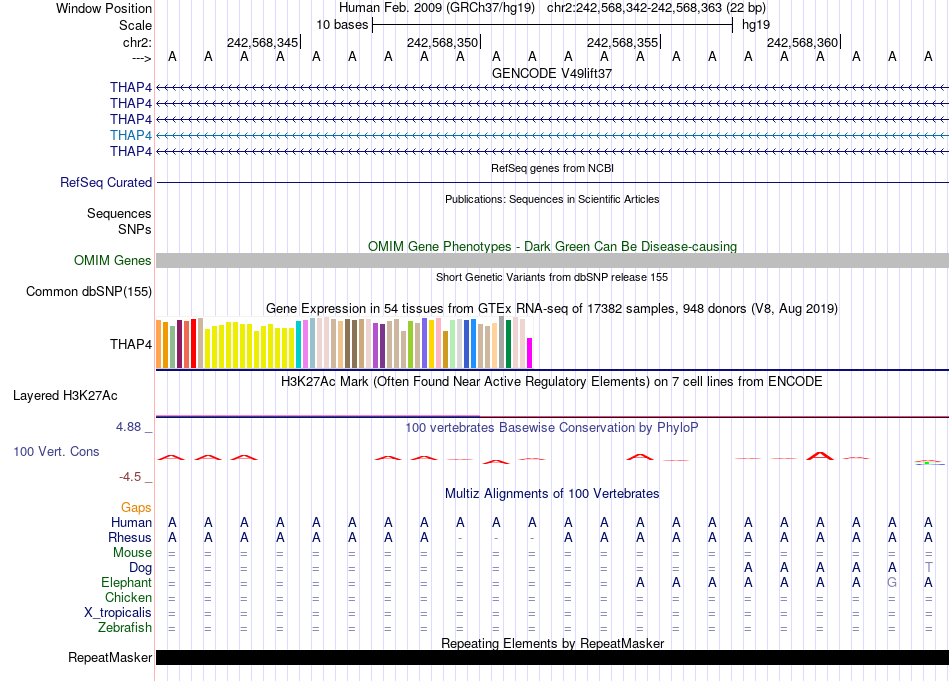Select the RepeatMasker label at the bottom left
Viewport: 950px width, 681px height.
click(x=110, y=658)
